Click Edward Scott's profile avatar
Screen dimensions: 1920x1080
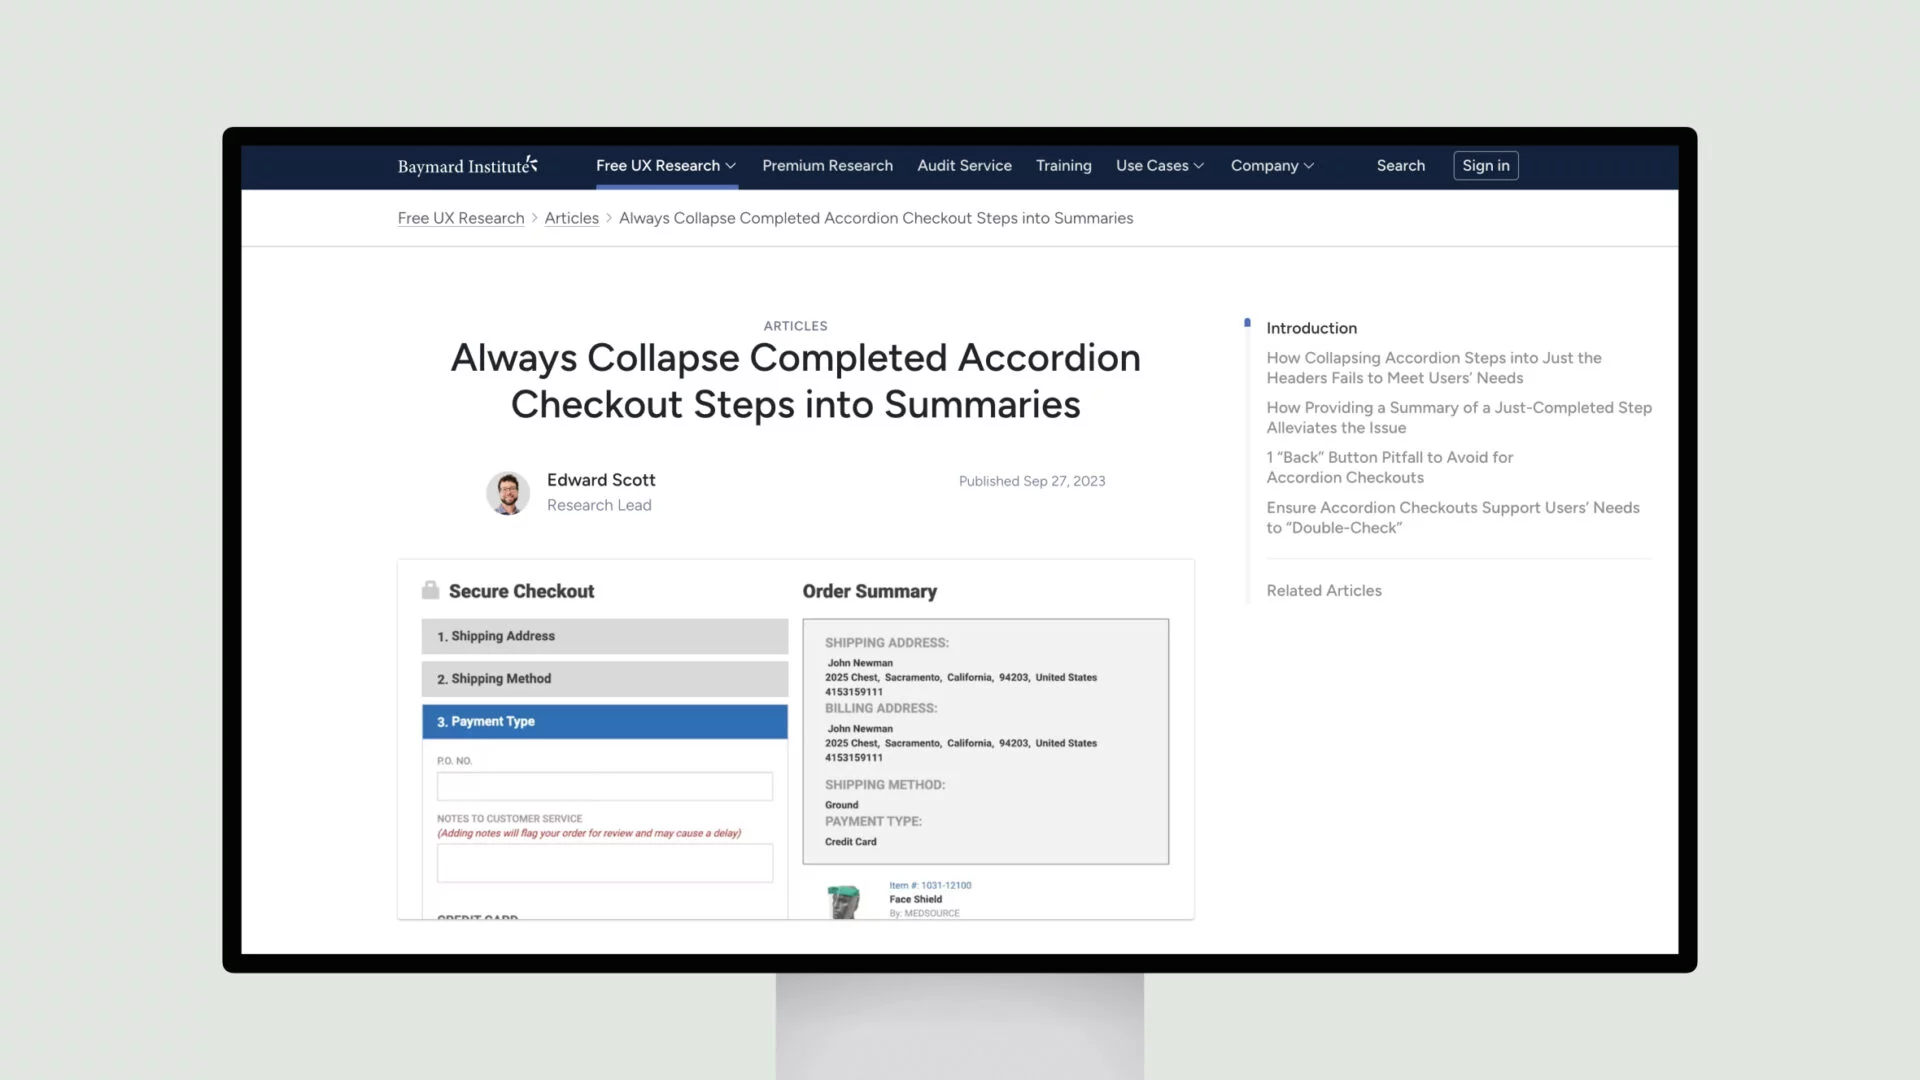[x=506, y=491]
